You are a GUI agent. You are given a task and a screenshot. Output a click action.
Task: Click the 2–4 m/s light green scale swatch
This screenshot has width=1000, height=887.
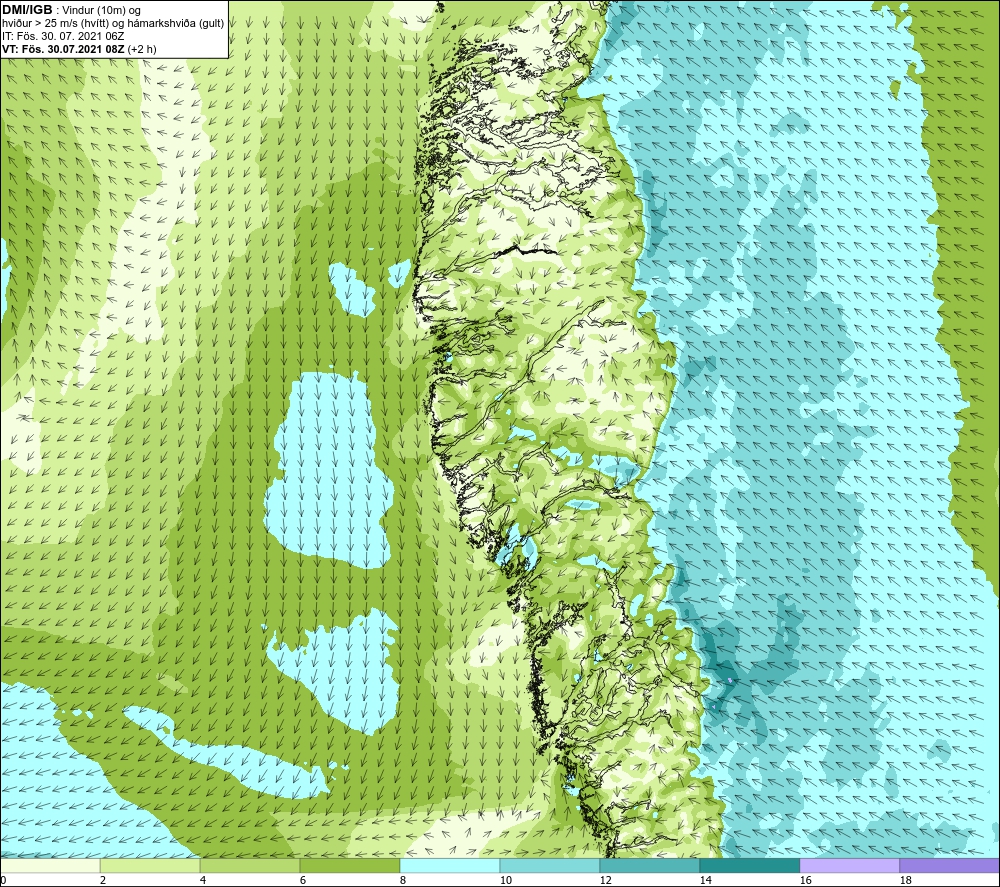[x=150, y=865]
